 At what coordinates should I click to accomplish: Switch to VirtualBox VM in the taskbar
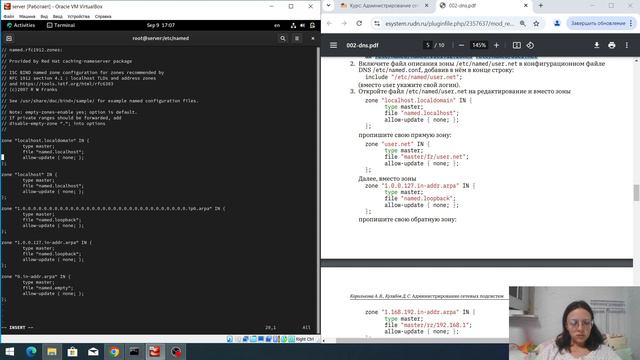[x=155, y=352]
